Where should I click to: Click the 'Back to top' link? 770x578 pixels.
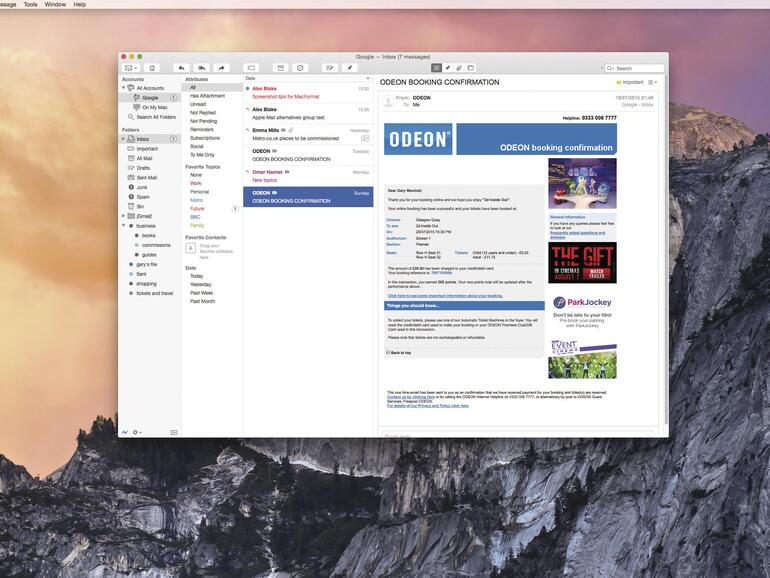pyautogui.click(x=400, y=353)
